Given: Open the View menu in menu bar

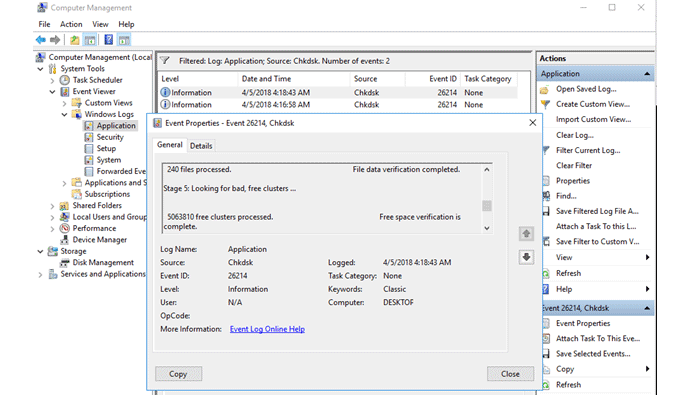Looking at the screenshot, I should tap(100, 24).
